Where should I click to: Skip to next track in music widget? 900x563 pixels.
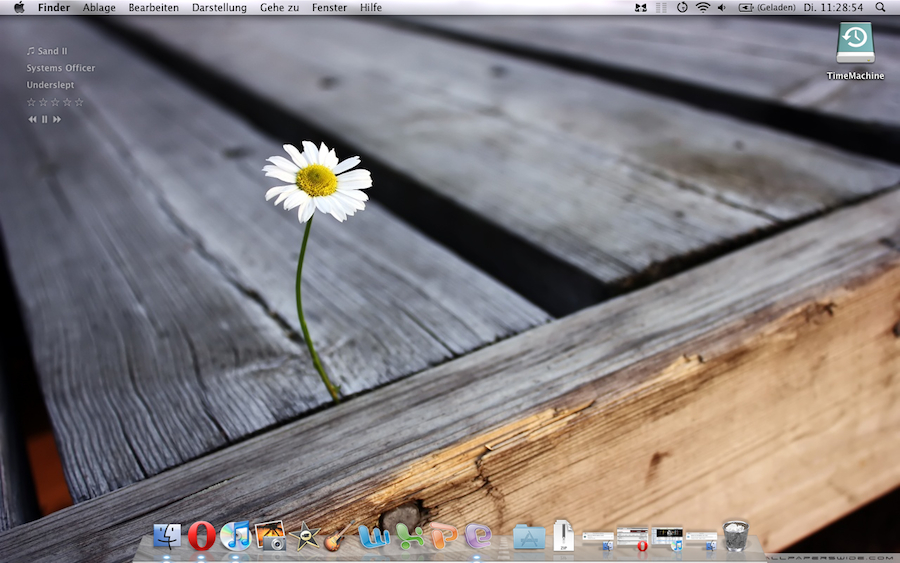click(x=57, y=119)
